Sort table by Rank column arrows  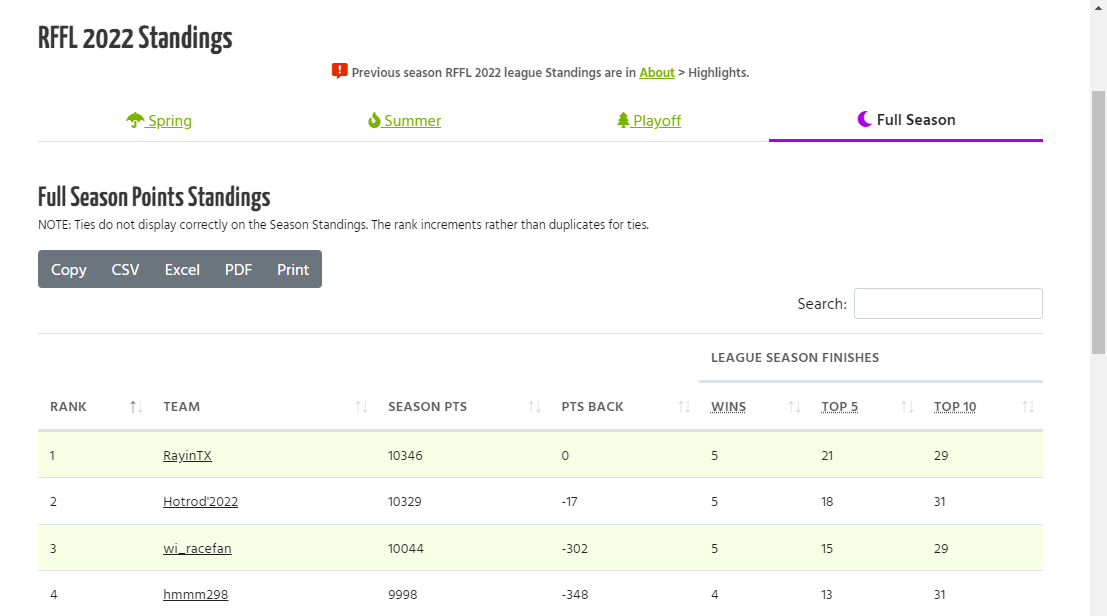[x=137, y=406]
